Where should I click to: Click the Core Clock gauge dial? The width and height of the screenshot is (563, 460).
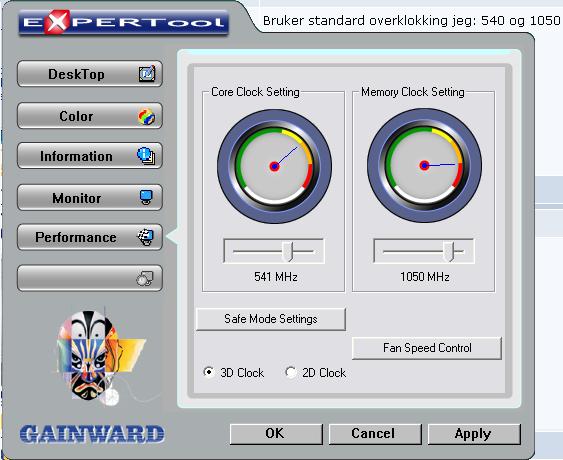[x=275, y=166]
